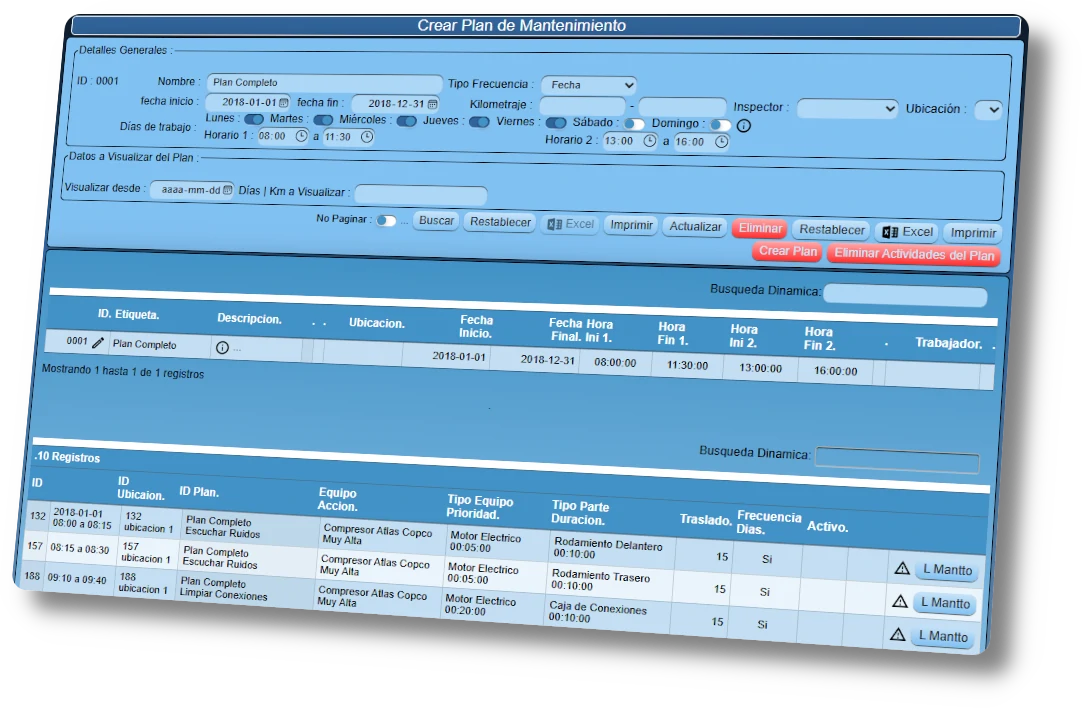
Task: Enable the Sábado workday switch
Action: (634, 124)
